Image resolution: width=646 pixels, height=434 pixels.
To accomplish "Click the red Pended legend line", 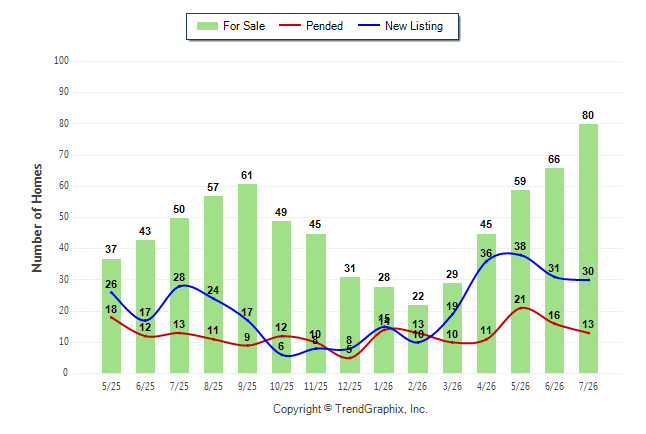I will 290,25.
